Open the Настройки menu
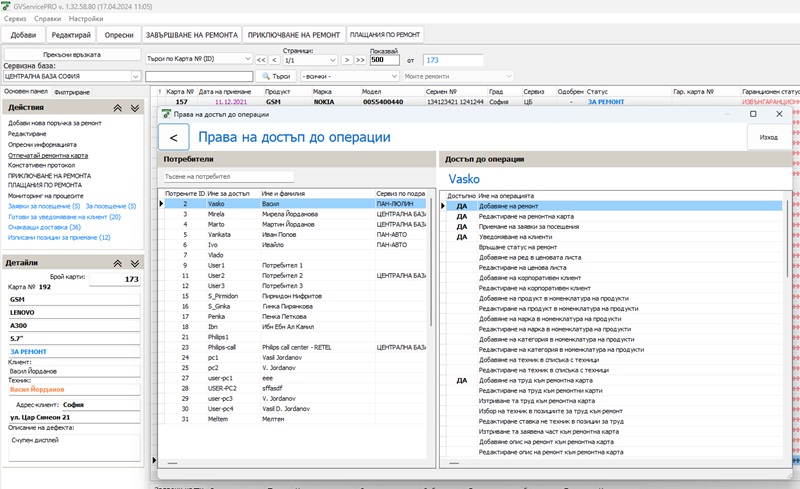800x489 pixels. 86,18
